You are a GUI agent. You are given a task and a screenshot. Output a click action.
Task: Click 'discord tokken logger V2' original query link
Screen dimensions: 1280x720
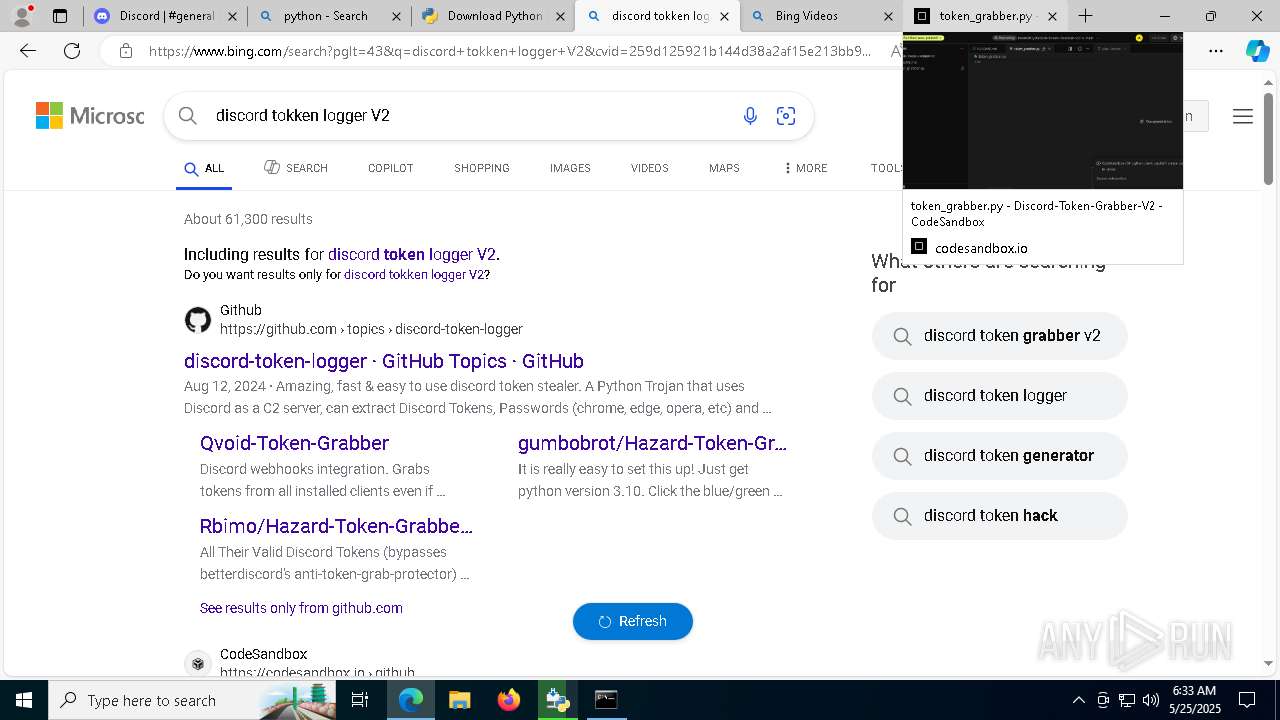(x=416, y=274)
